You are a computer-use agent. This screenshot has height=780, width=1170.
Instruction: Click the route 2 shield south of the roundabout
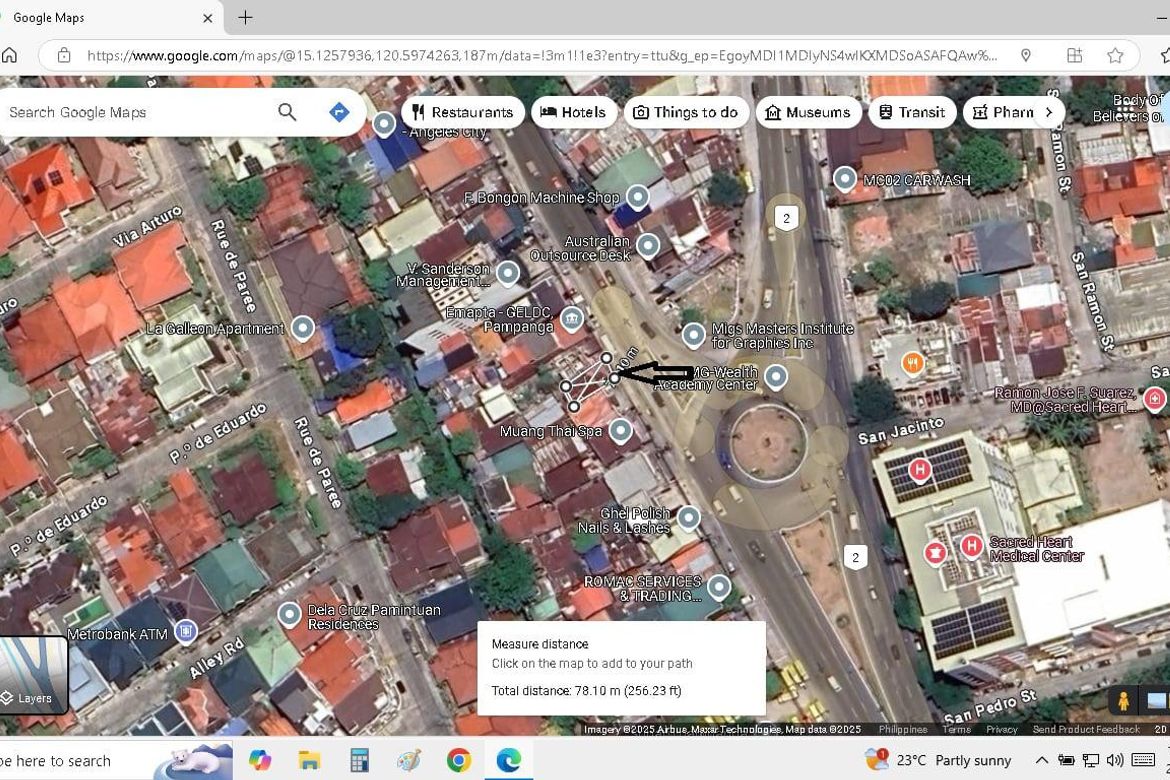pos(855,557)
